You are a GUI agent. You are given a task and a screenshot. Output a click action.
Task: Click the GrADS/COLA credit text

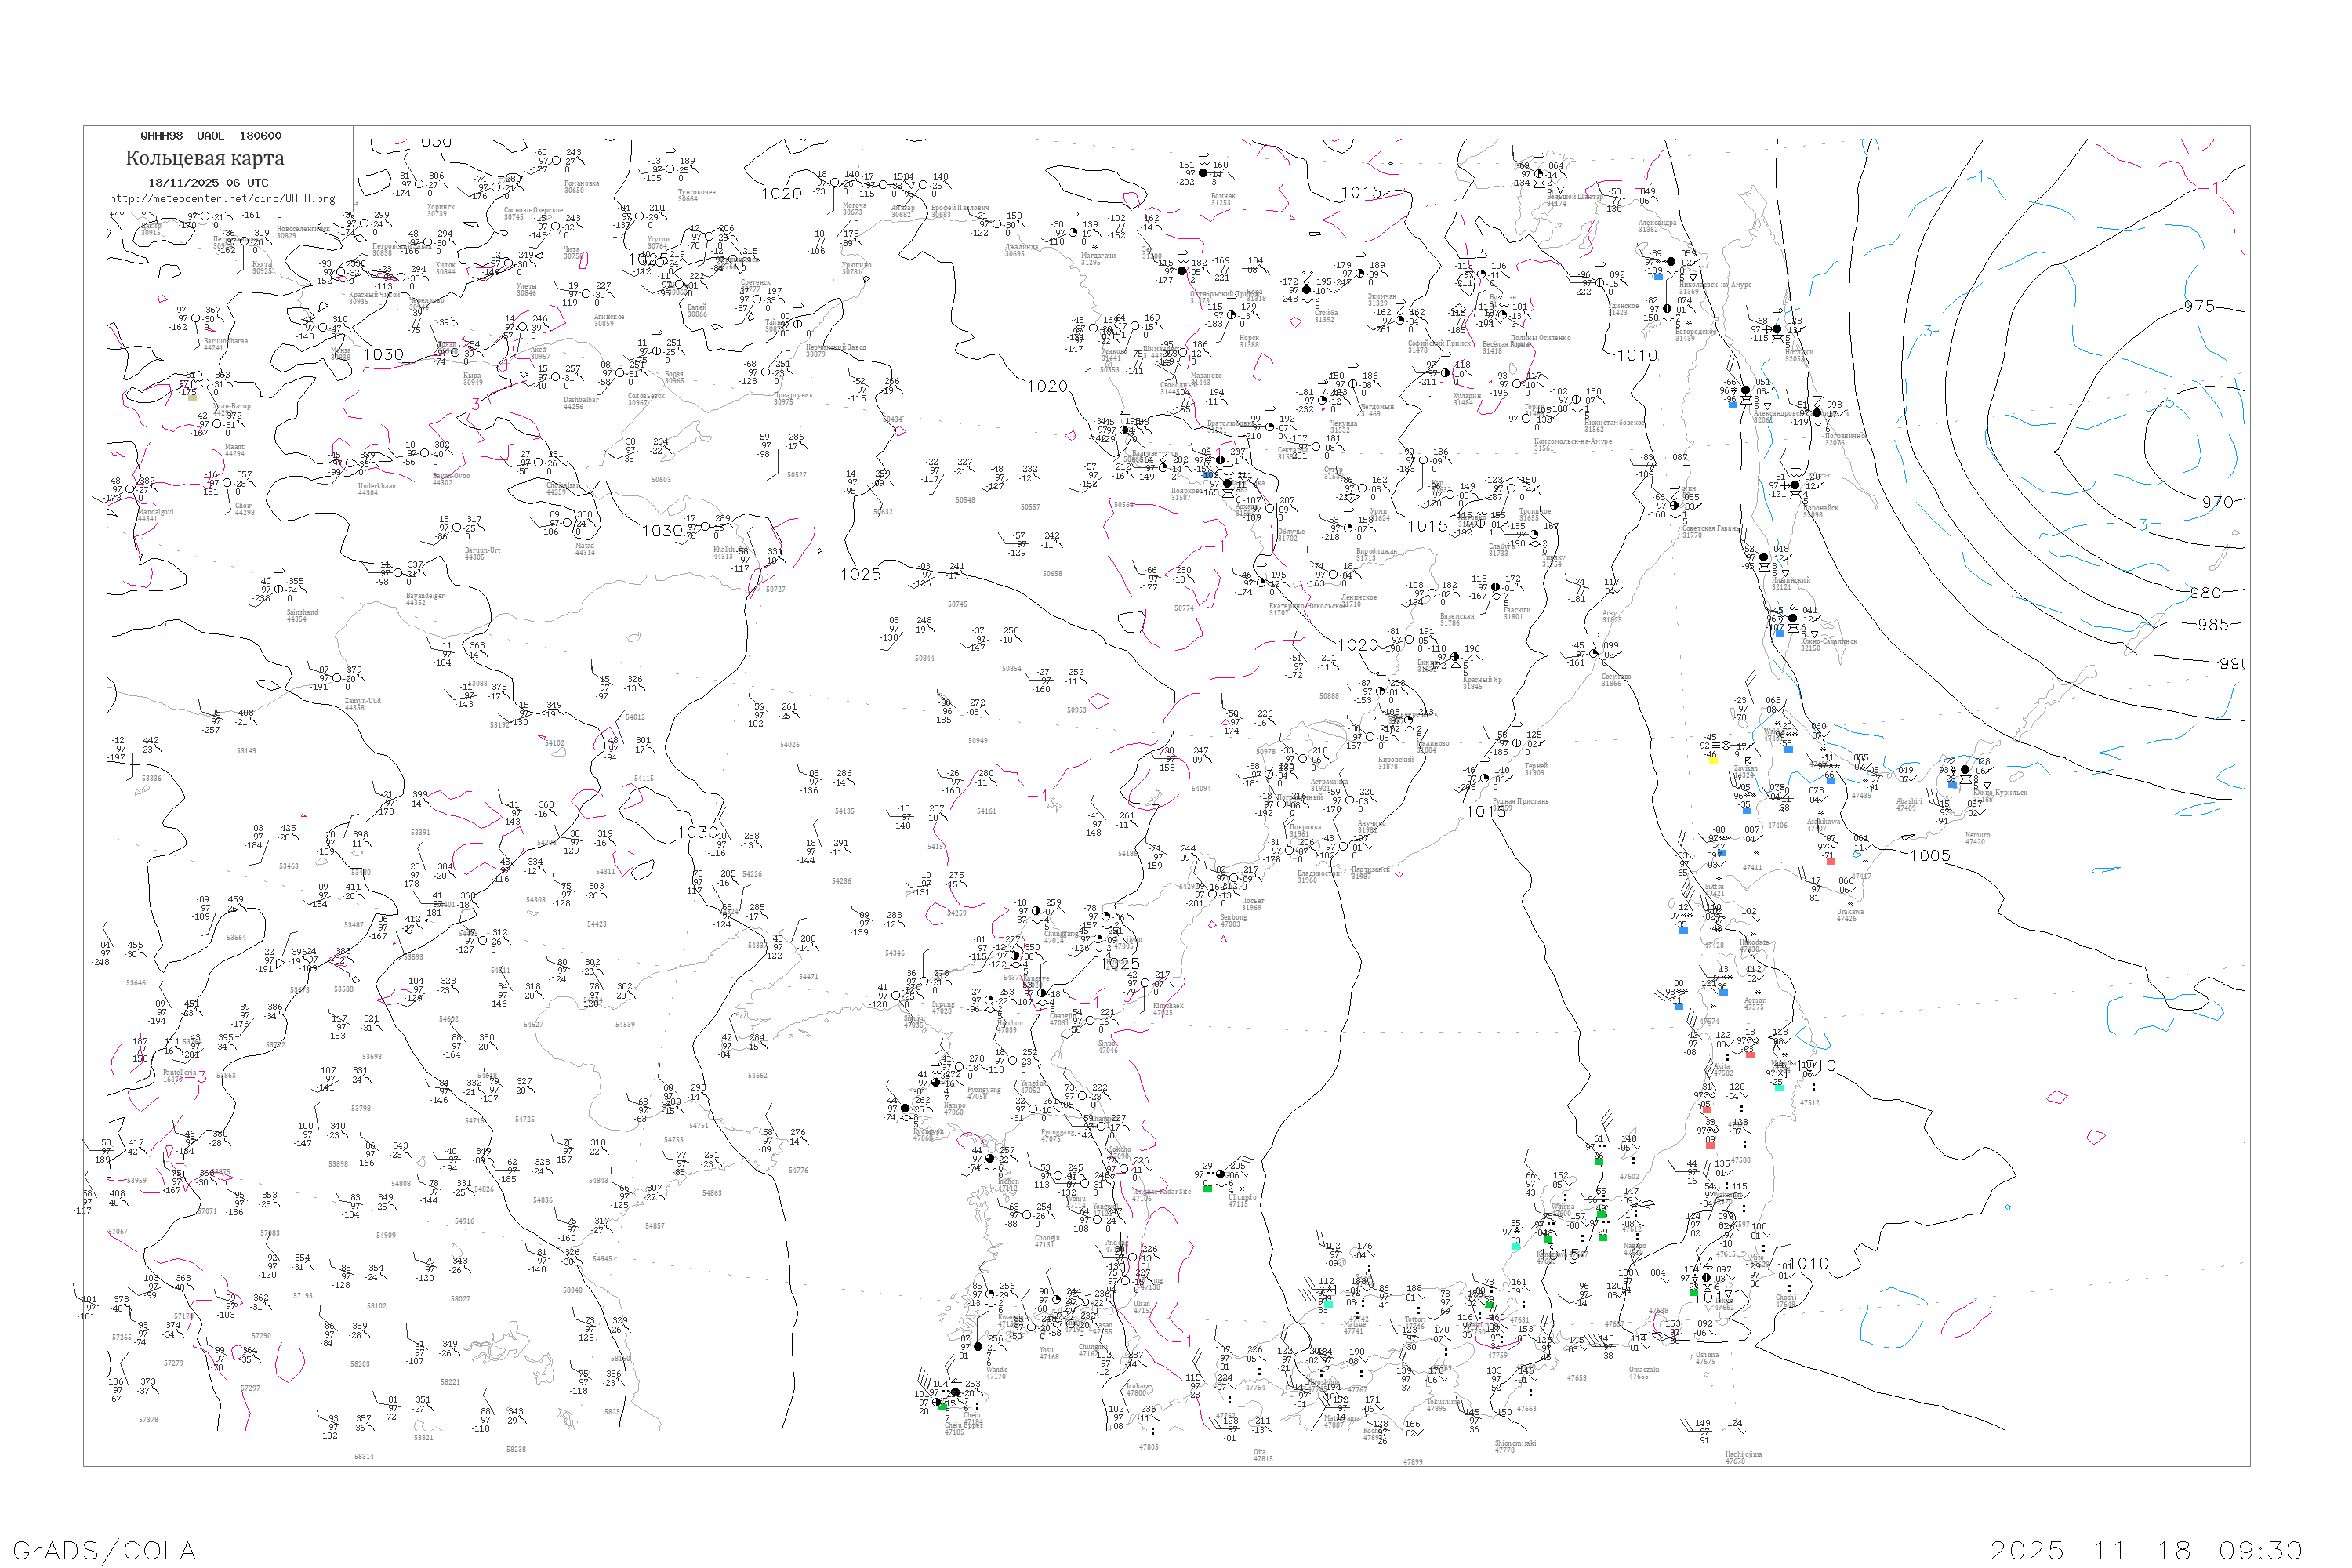tap(104, 1550)
